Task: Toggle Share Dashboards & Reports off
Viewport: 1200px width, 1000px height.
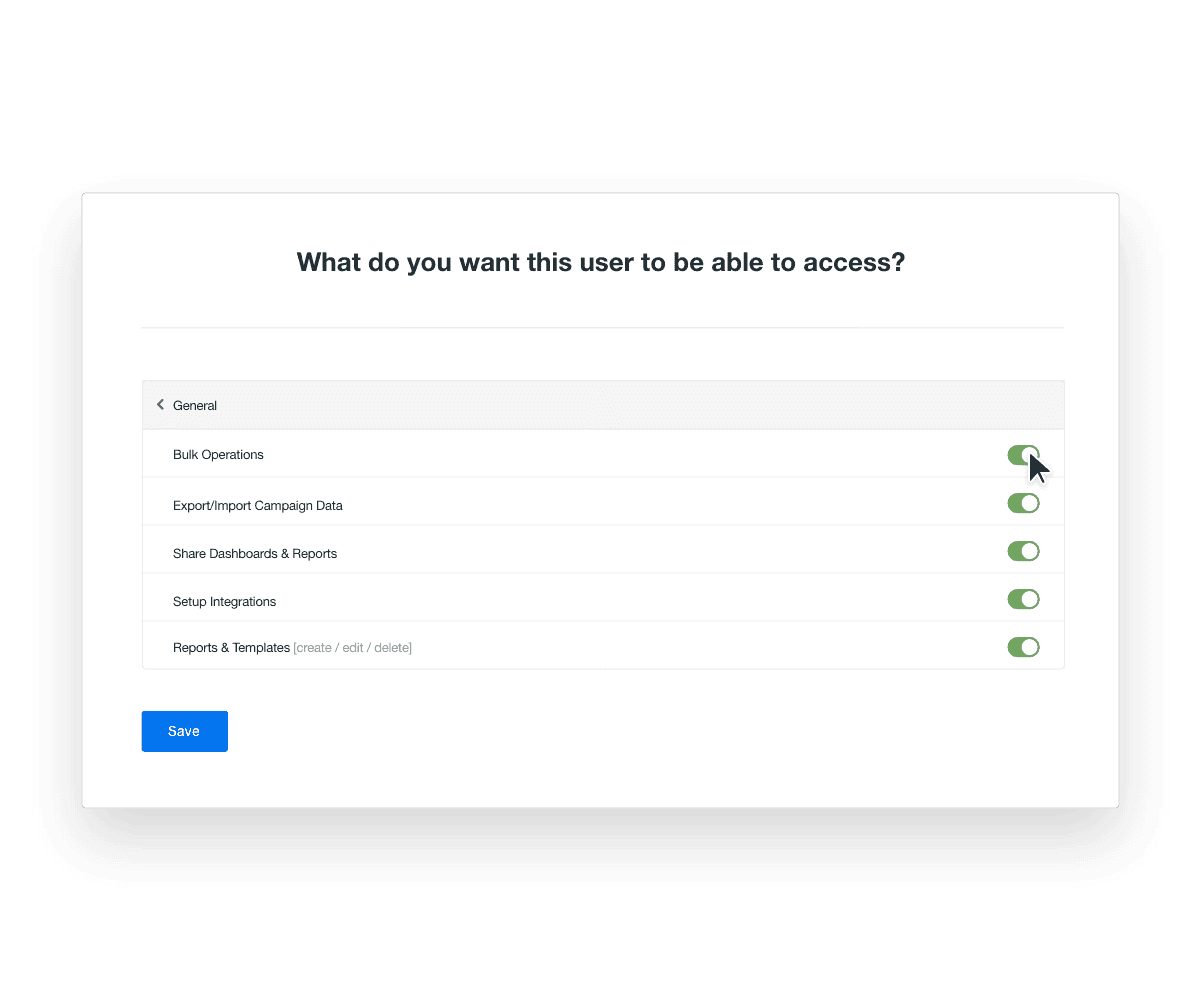Action: tap(1024, 551)
